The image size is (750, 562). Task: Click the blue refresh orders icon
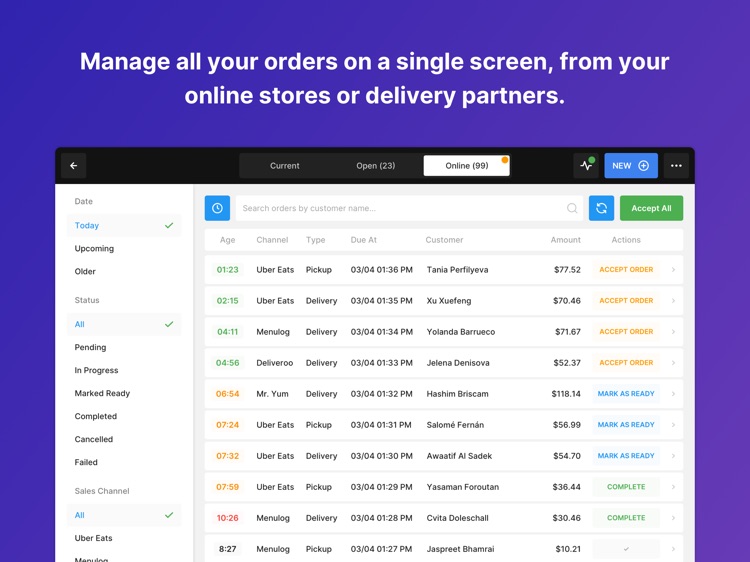pyautogui.click(x=601, y=208)
